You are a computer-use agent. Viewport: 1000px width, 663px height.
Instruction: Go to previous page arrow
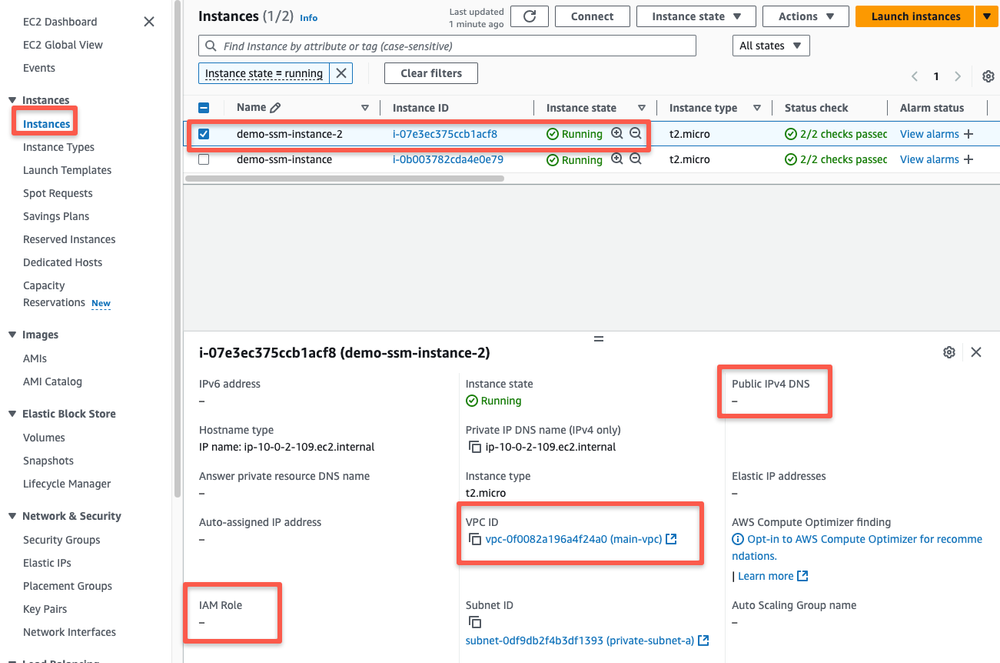[x=915, y=76]
